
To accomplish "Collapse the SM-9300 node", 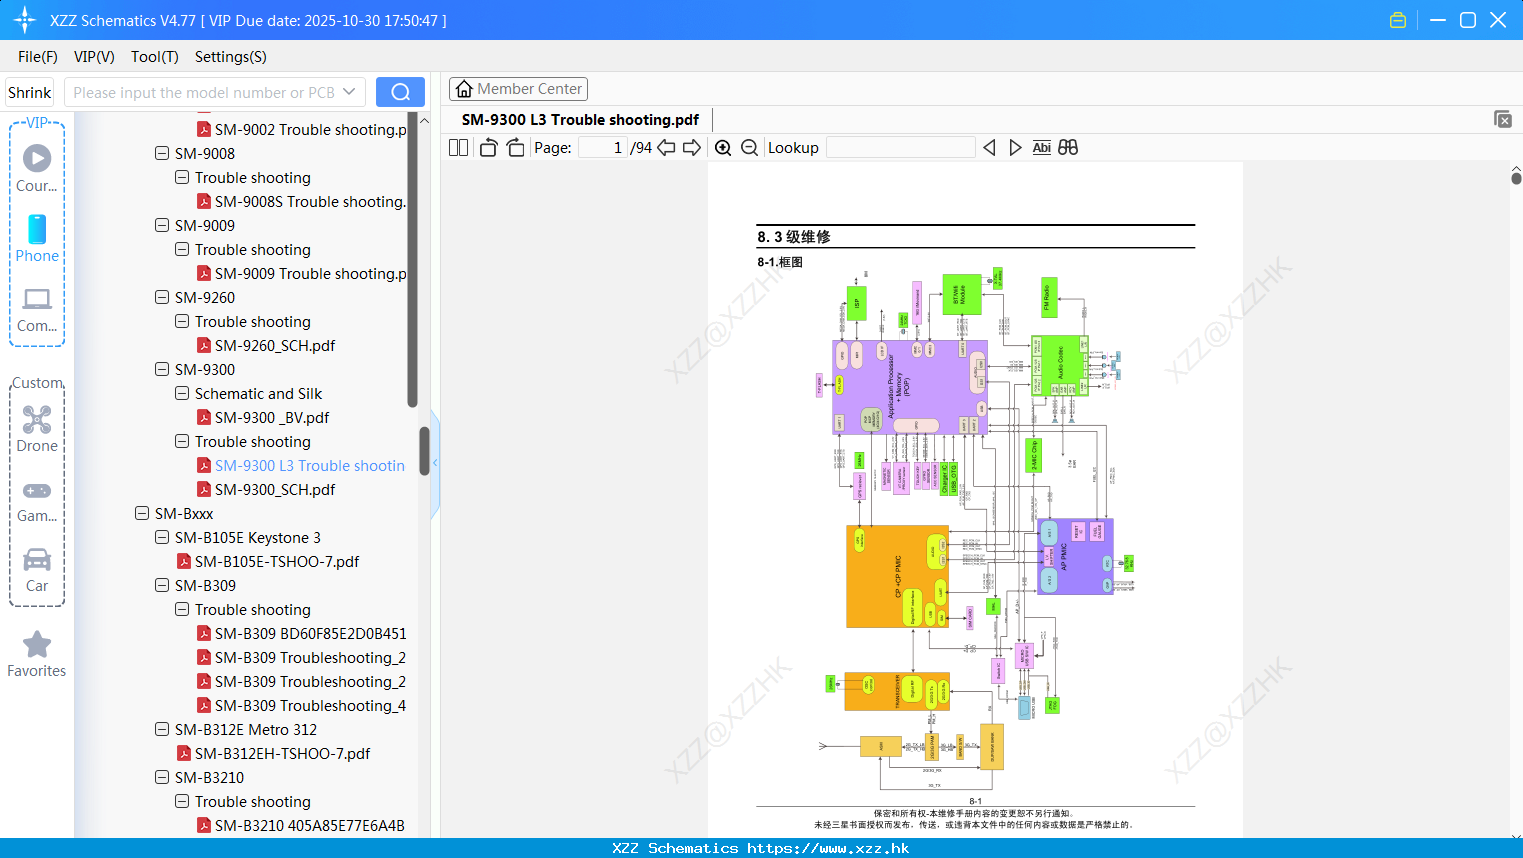I will click(162, 369).
